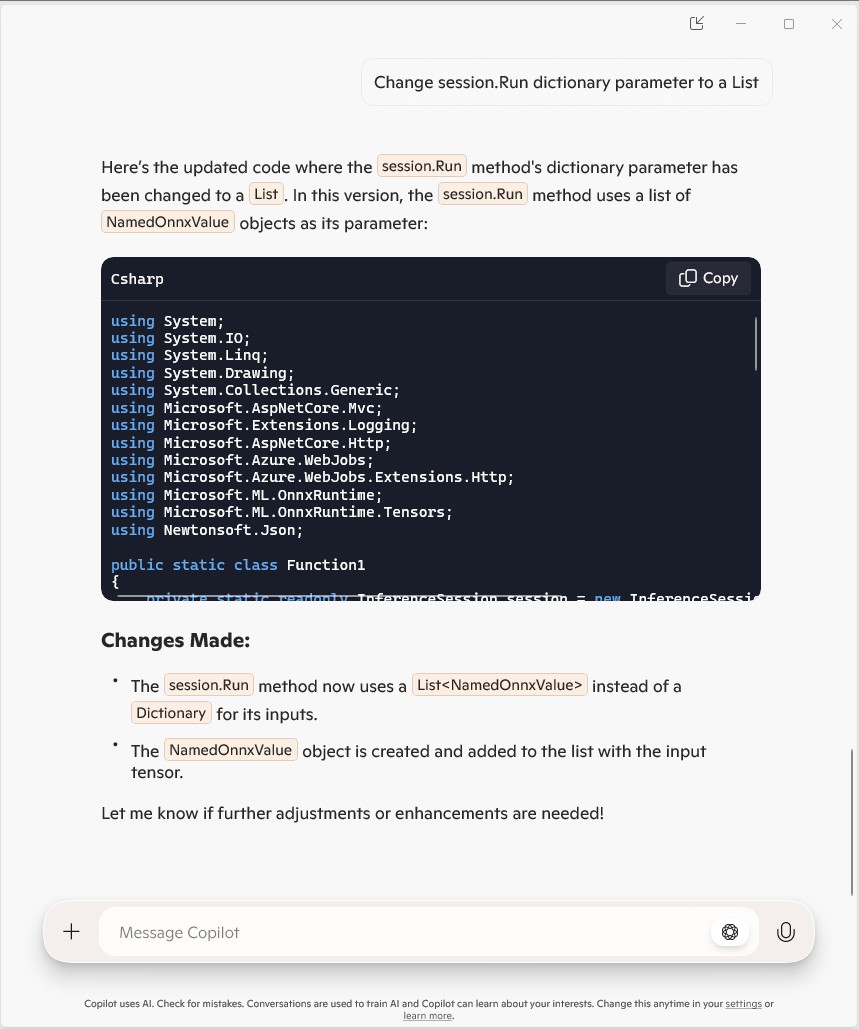Image resolution: width=859 pixels, height=1029 pixels.
Task: Click the compact view pop-out icon
Action: coord(697,23)
